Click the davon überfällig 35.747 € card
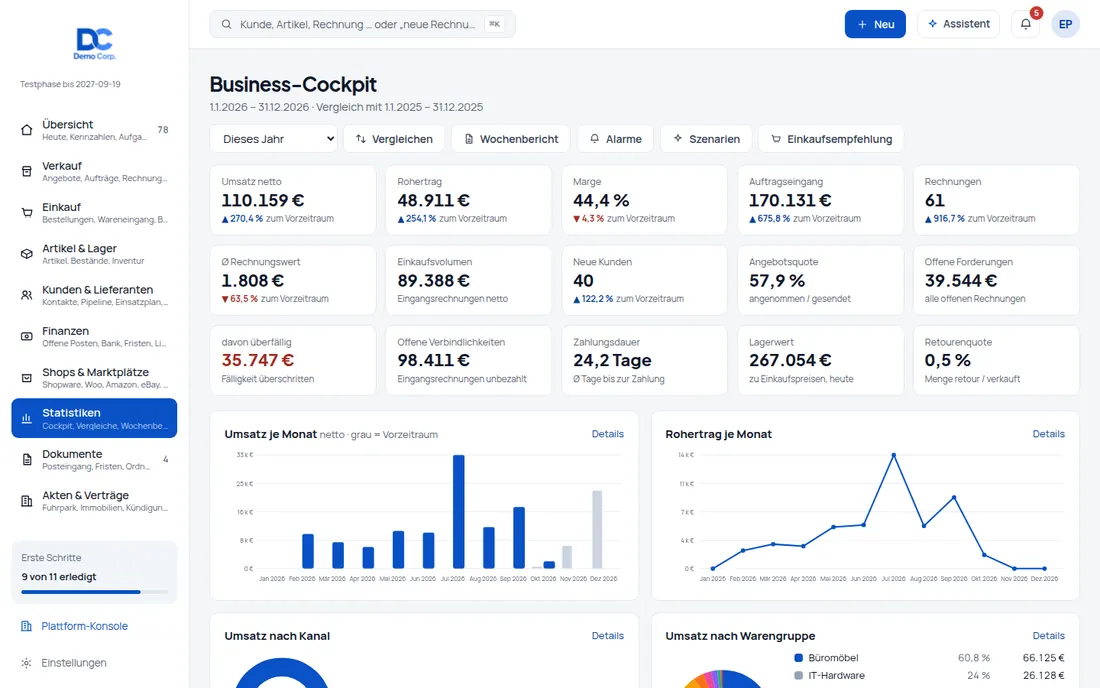The width and height of the screenshot is (1100, 688). pos(293,360)
